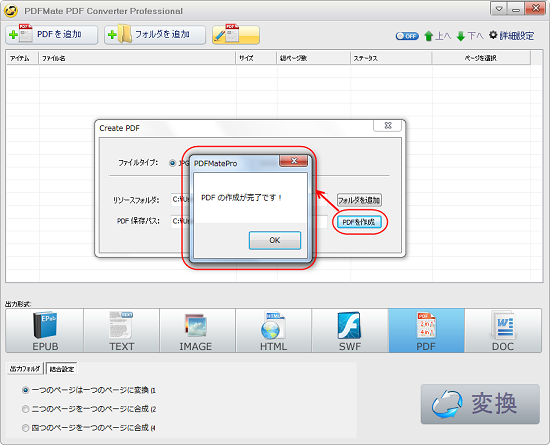Open 詳細設定 advanced settings
Screen dimensions: 550x445
512,35
